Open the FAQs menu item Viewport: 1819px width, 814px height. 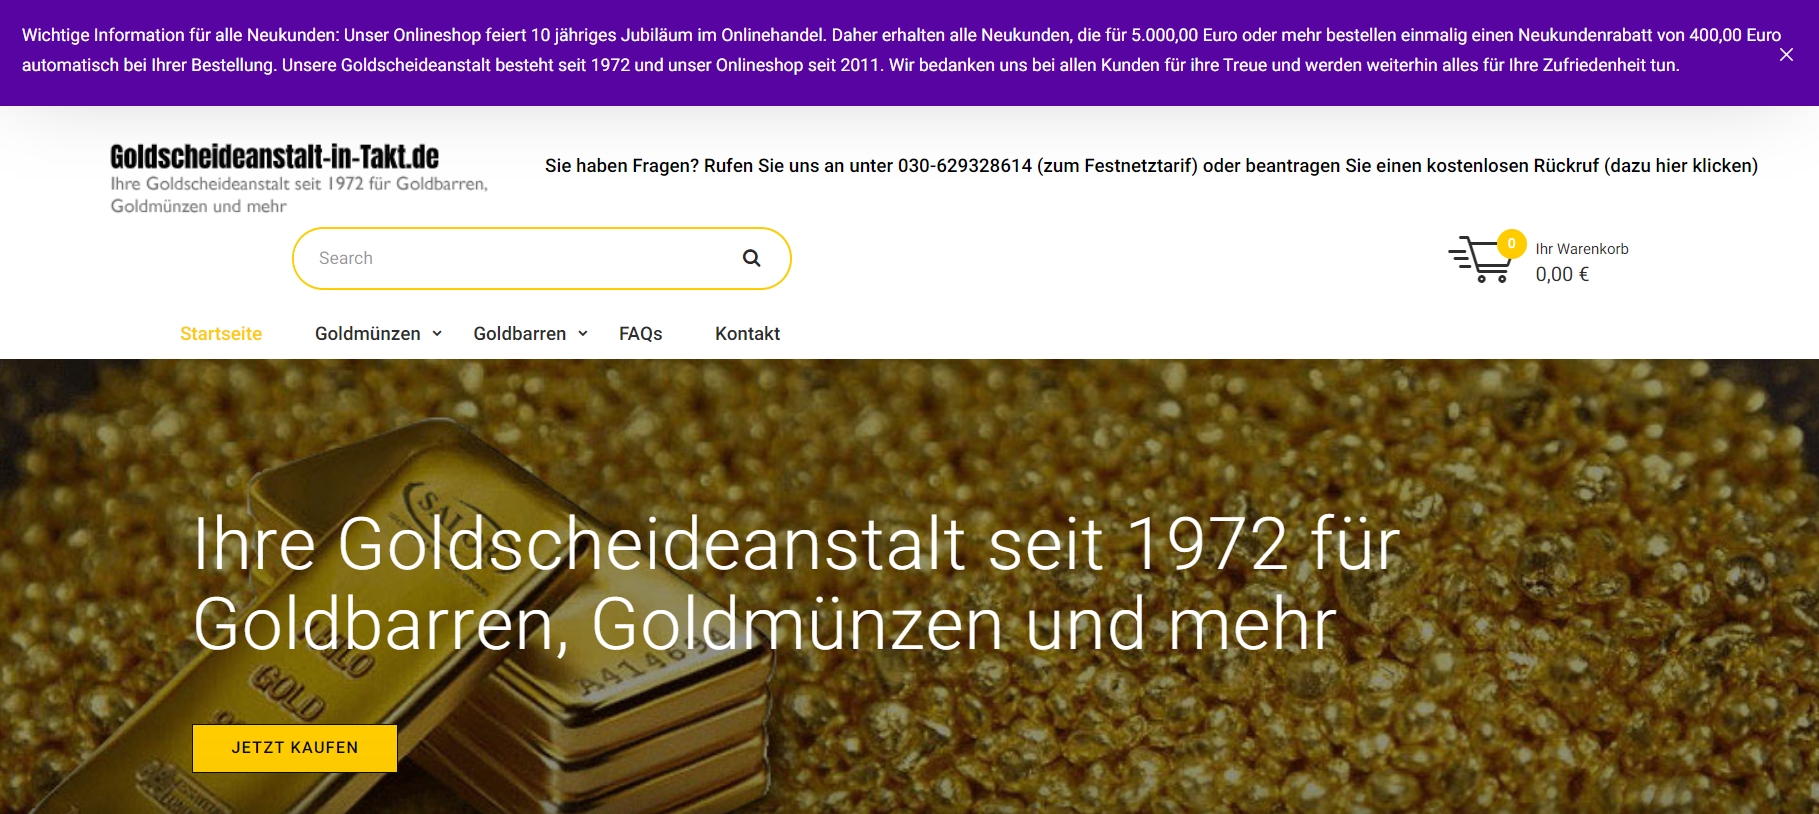pos(640,334)
